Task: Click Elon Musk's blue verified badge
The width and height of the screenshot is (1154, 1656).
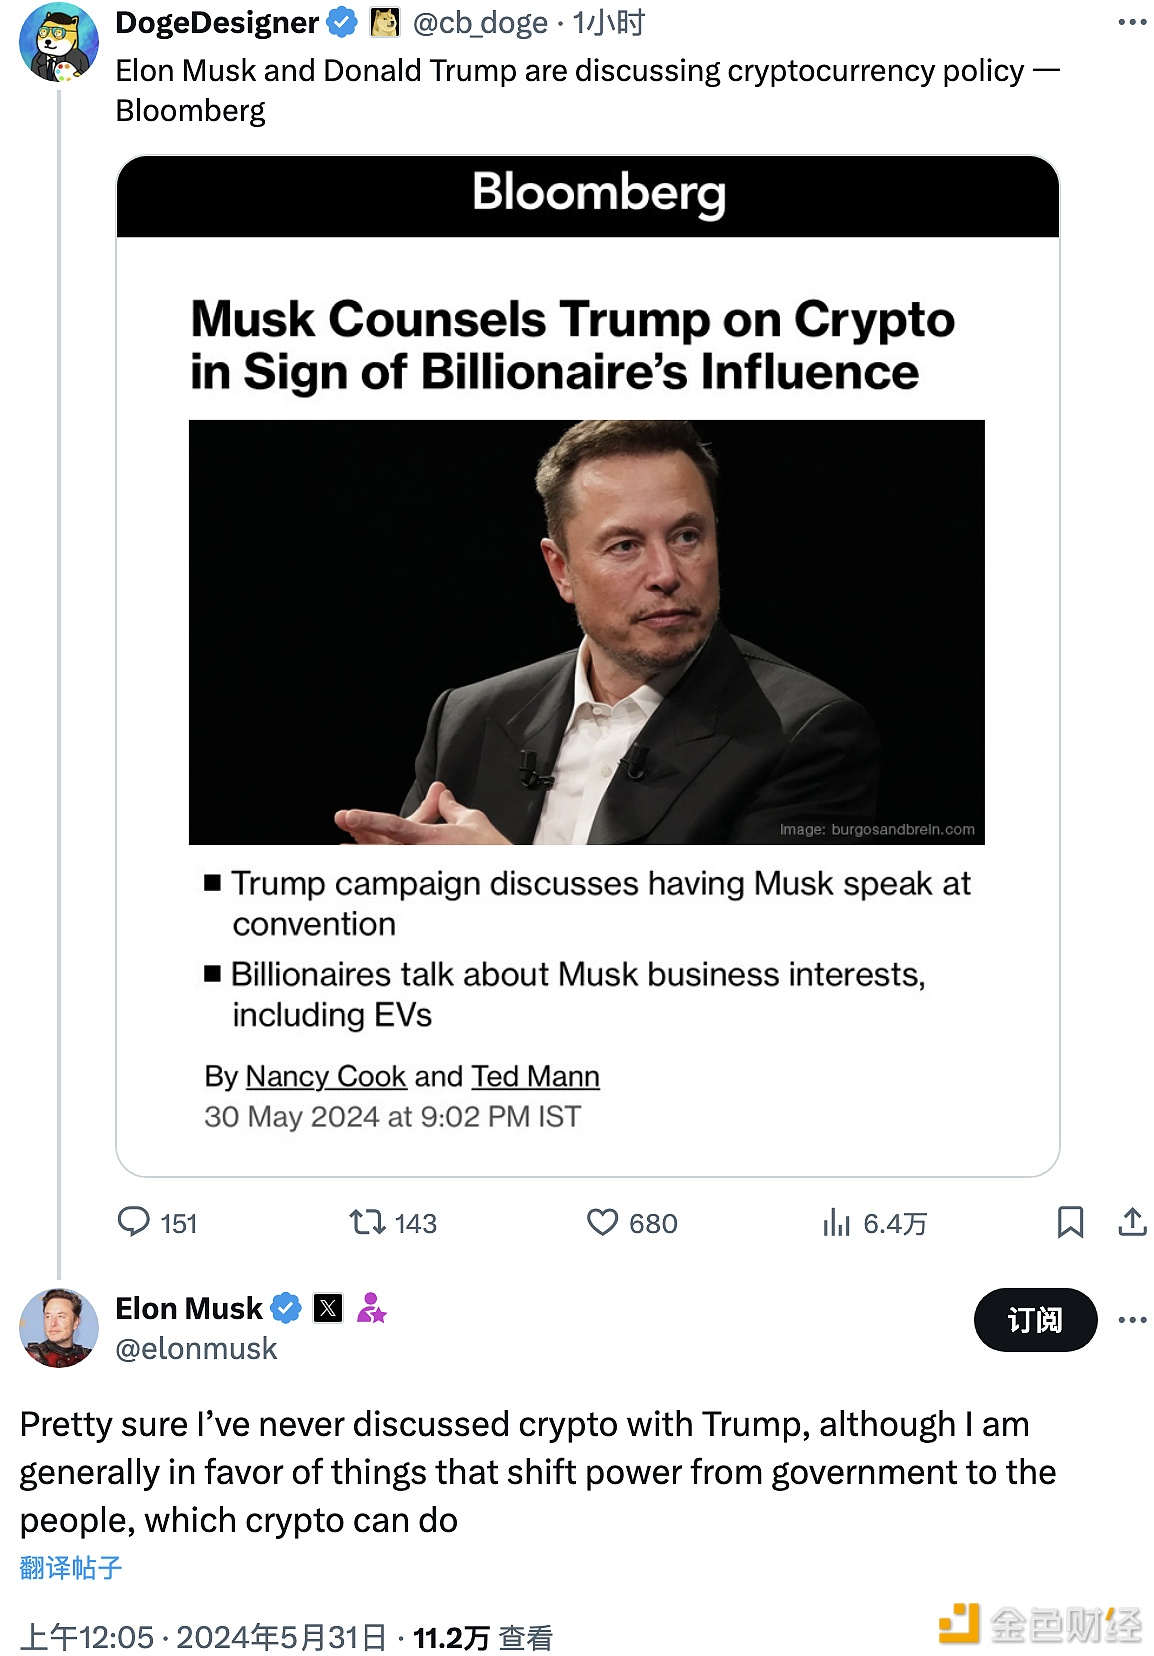Action: (x=287, y=1308)
